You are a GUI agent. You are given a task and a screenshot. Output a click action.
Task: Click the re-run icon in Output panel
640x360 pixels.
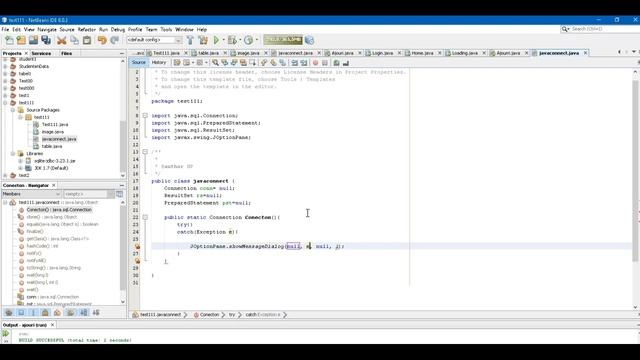[x=6, y=333]
